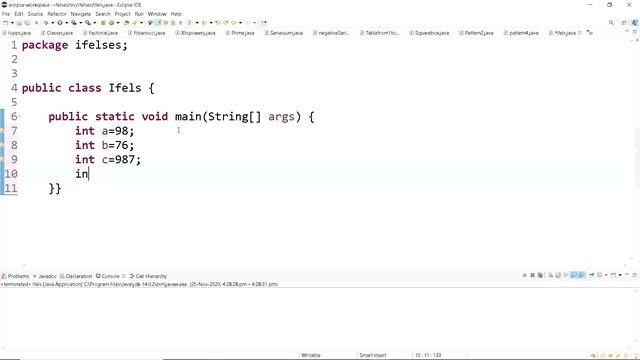The image size is (640, 360).
Task: Click the Open Type toolbar icon
Action: pyautogui.click(x=127, y=23)
